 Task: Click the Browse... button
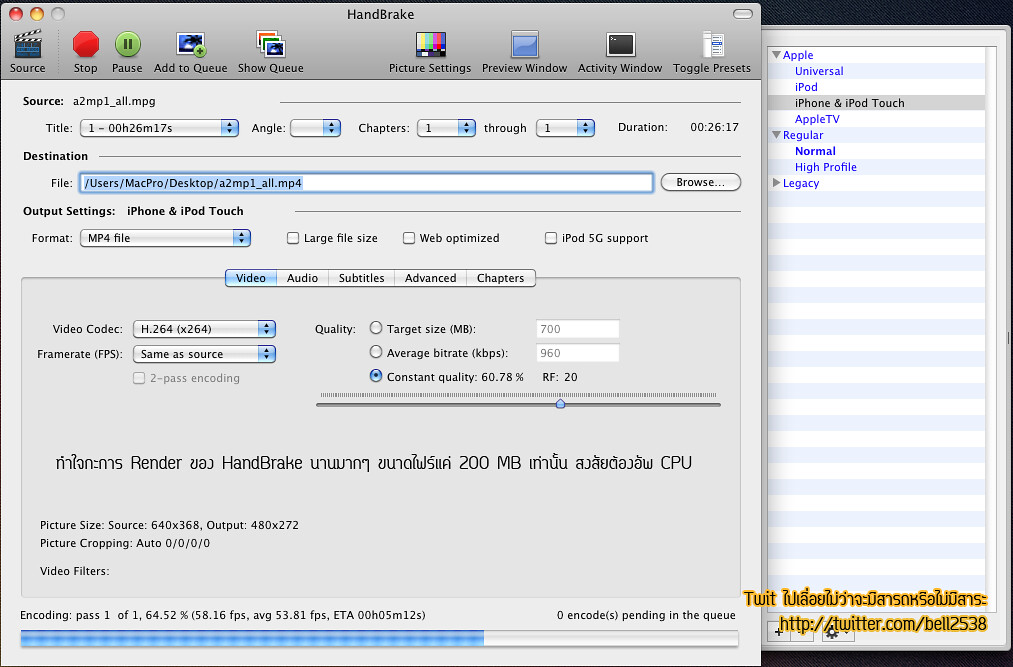(x=700, y=183)
